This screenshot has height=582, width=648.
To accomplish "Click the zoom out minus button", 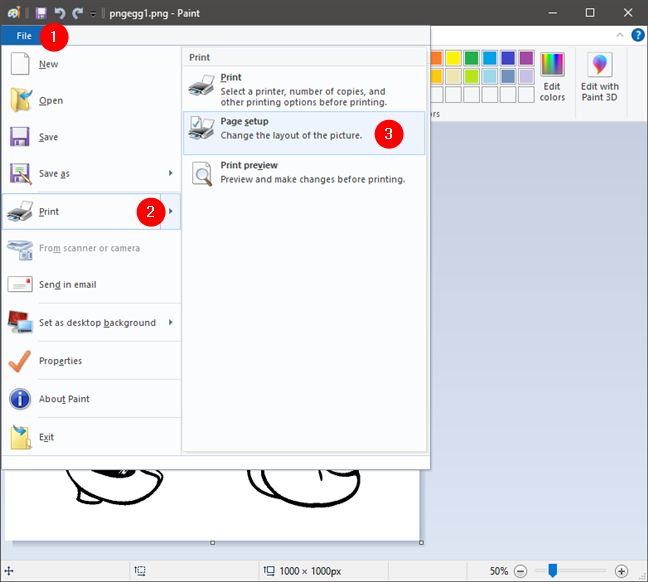I will tap(521, 571).
